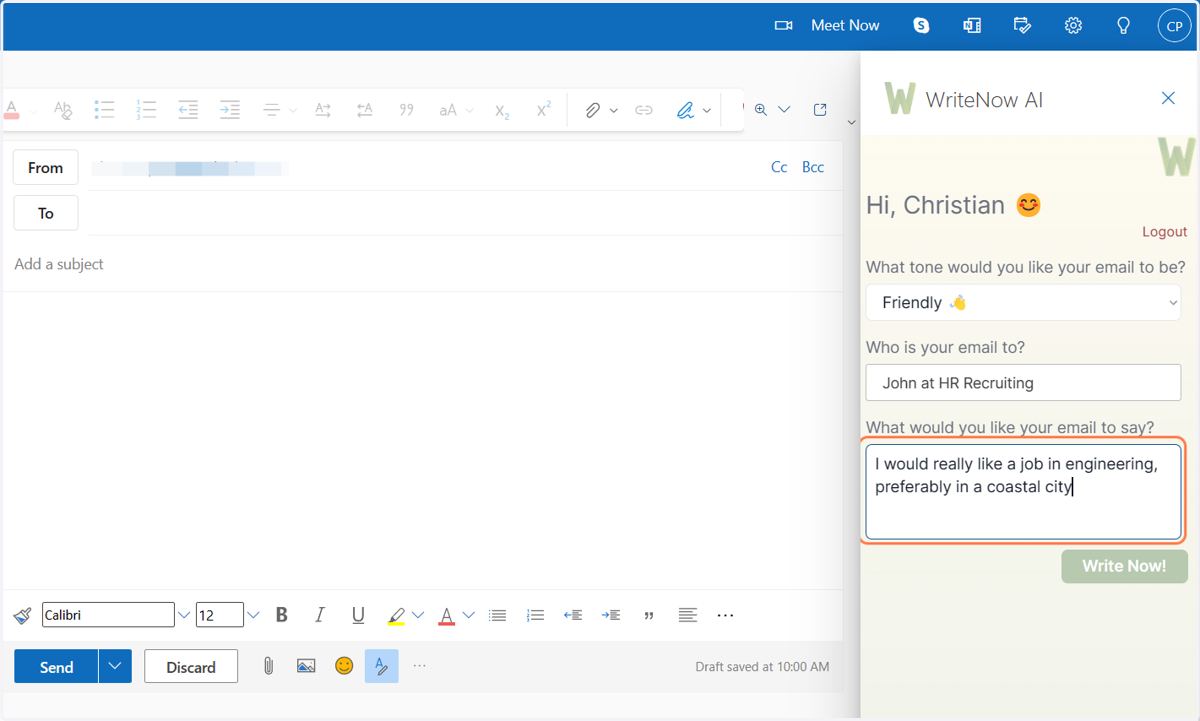The width and height of the screenshot is (1200, 721).
Task: Apply superscript formatting
Action: pyautogui.click(x=543, y=110)
